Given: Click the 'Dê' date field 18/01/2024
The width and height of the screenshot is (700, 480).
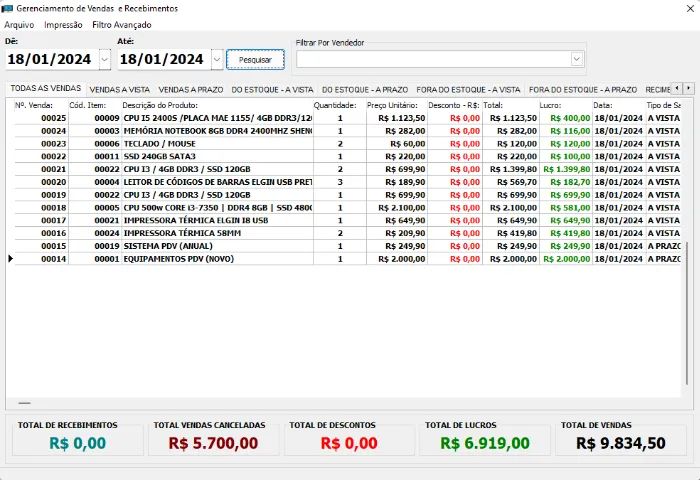Looking at the screenshot, I should point(50,59).
